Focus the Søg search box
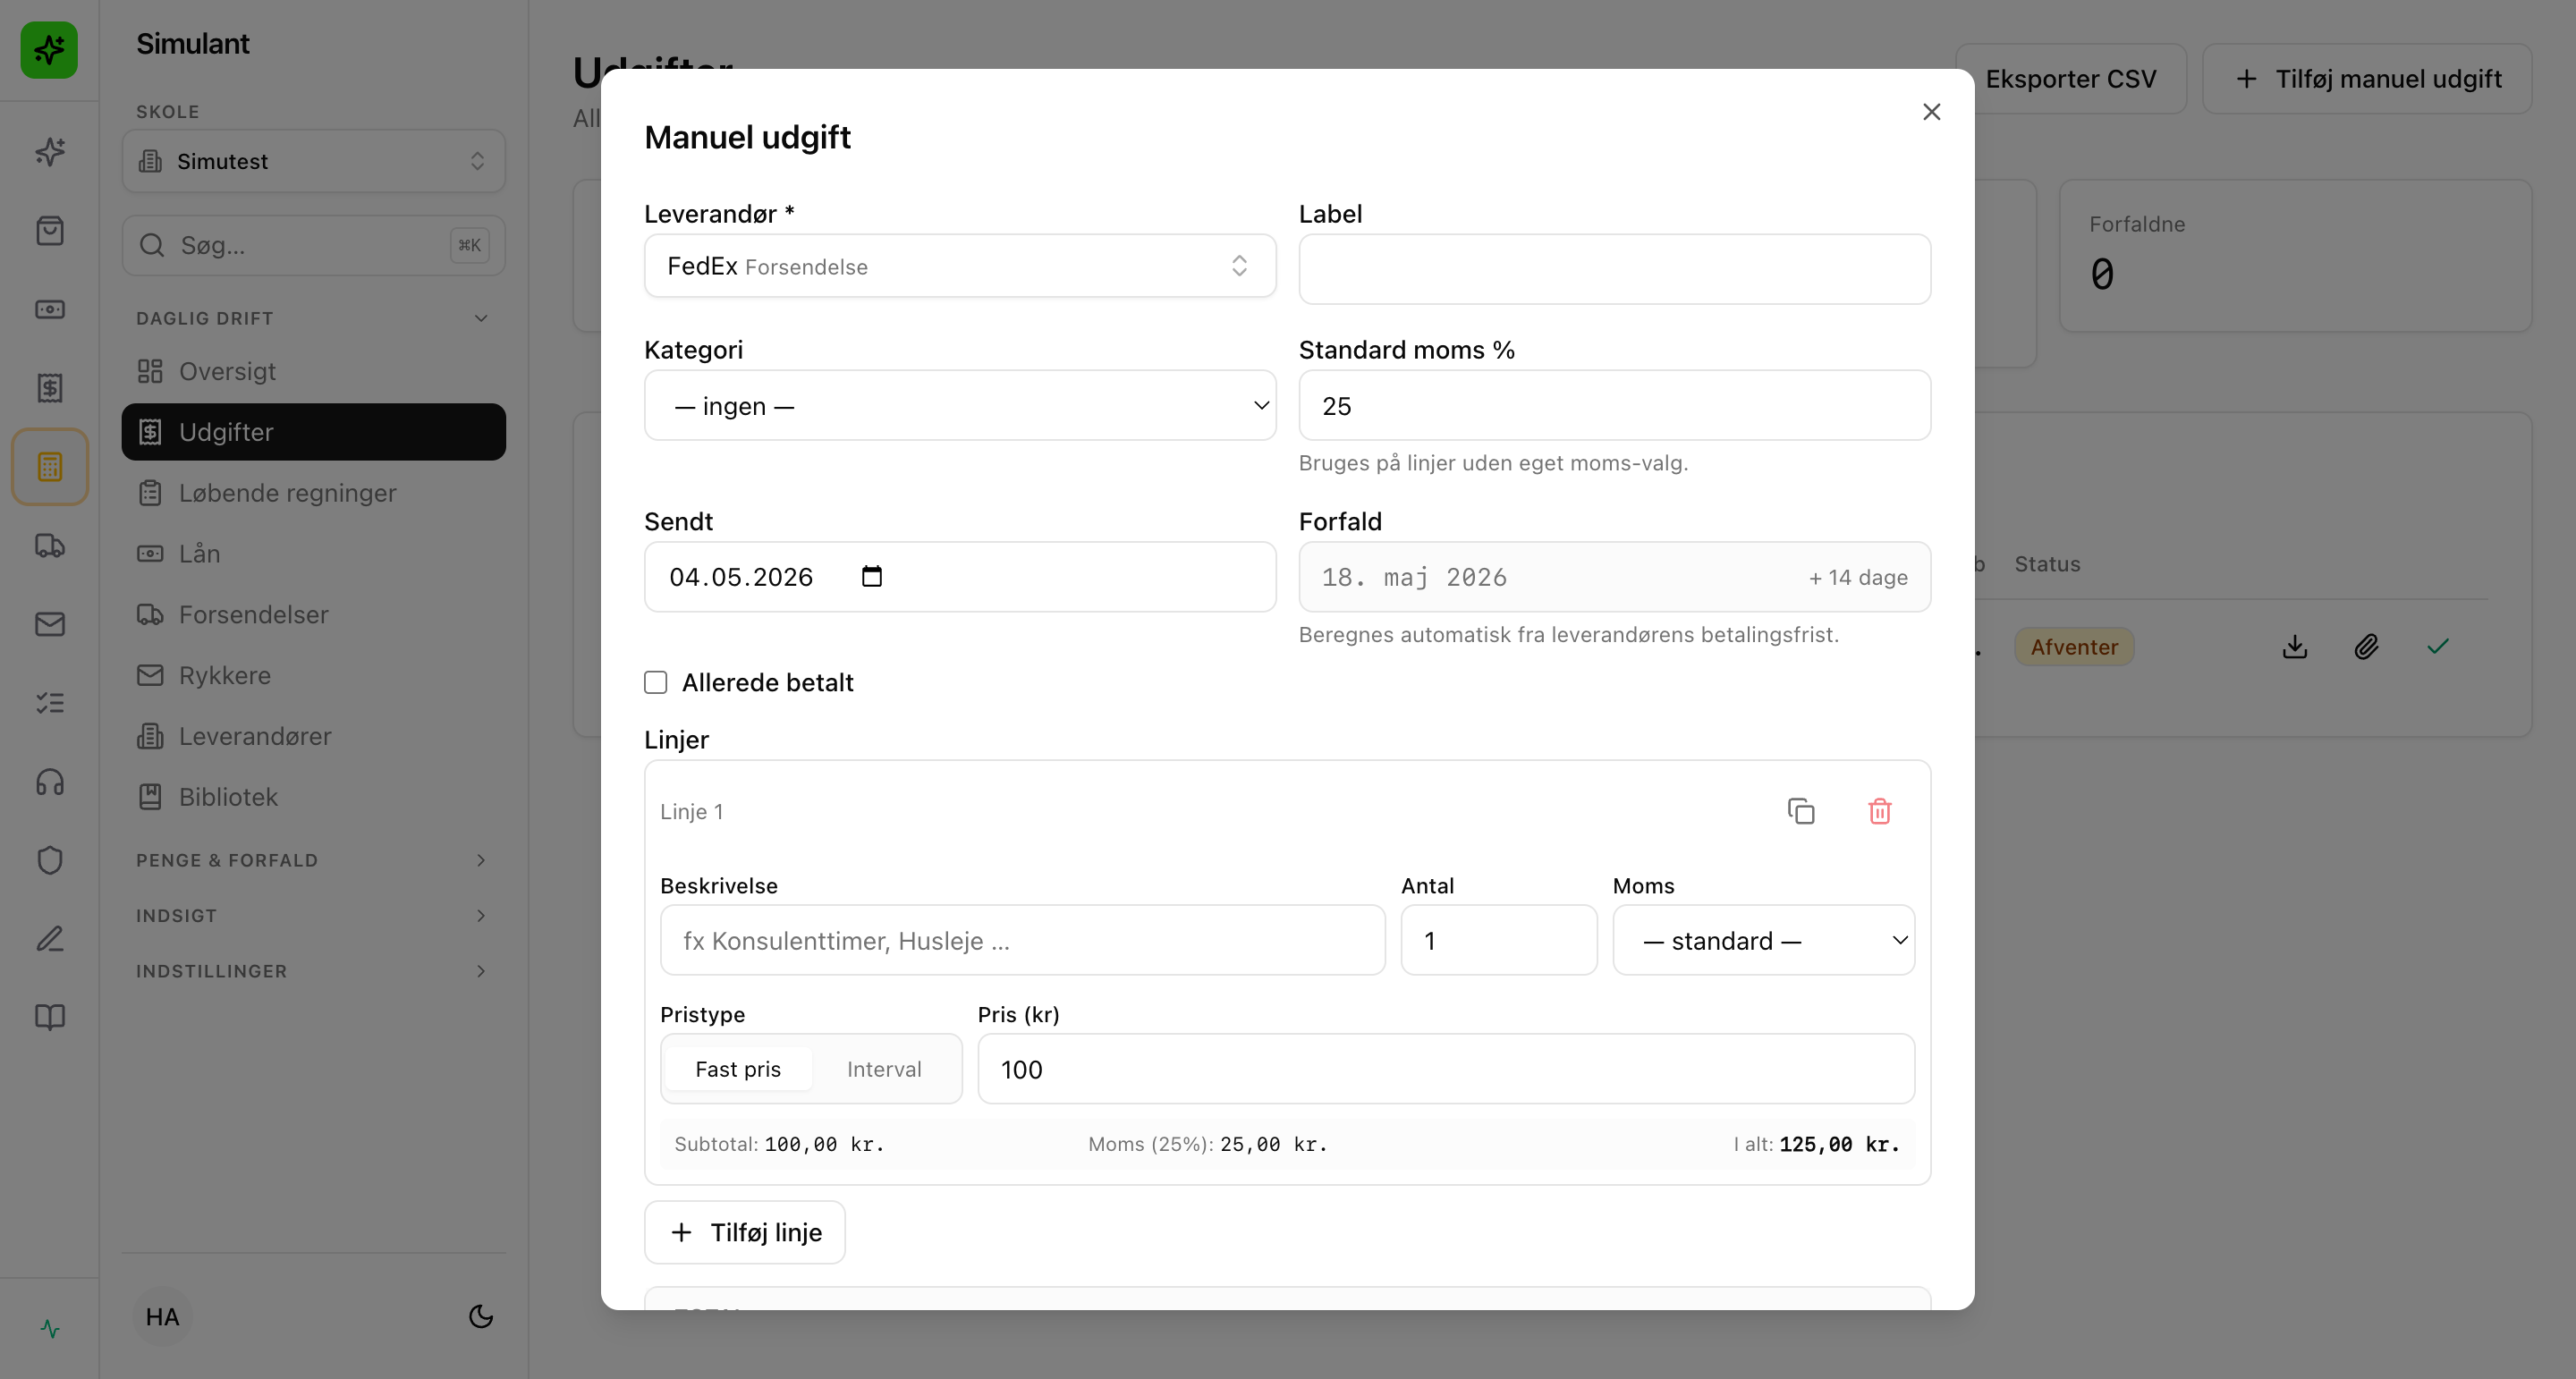Viewport: 2576px width, 1379px height. click(314, 245)
